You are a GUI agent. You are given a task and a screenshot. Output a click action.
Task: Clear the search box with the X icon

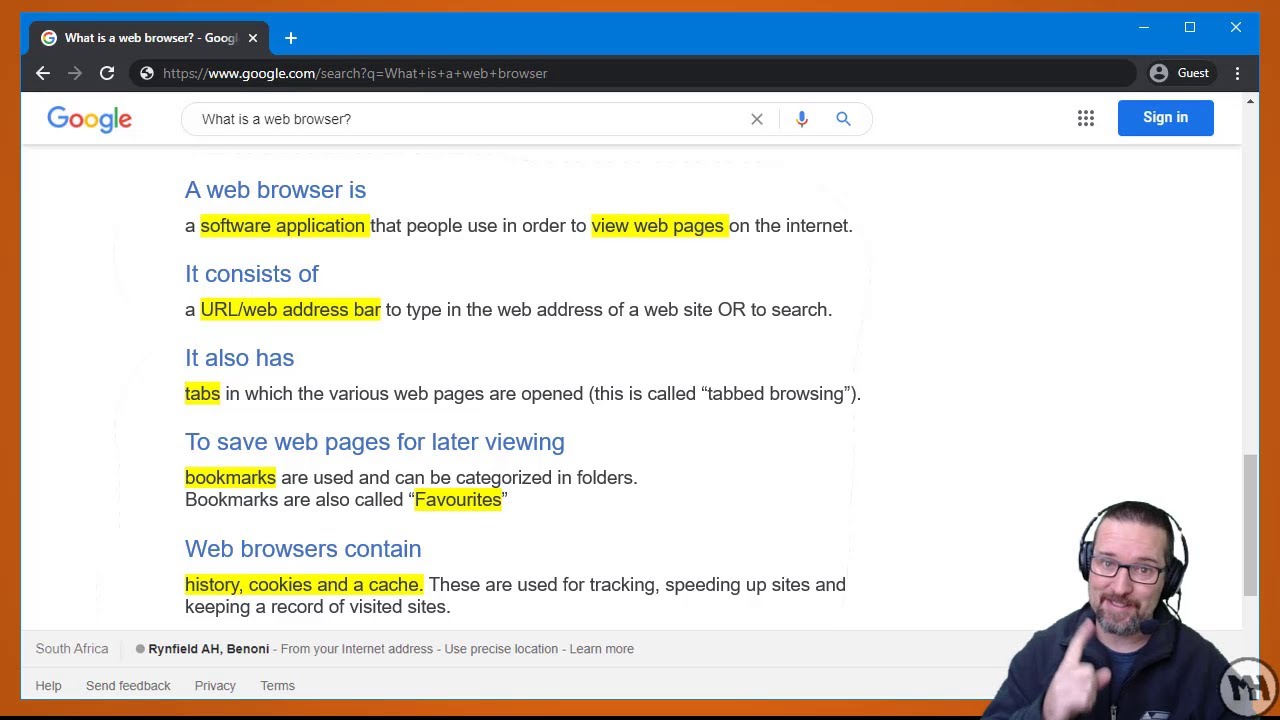[757, 119]
